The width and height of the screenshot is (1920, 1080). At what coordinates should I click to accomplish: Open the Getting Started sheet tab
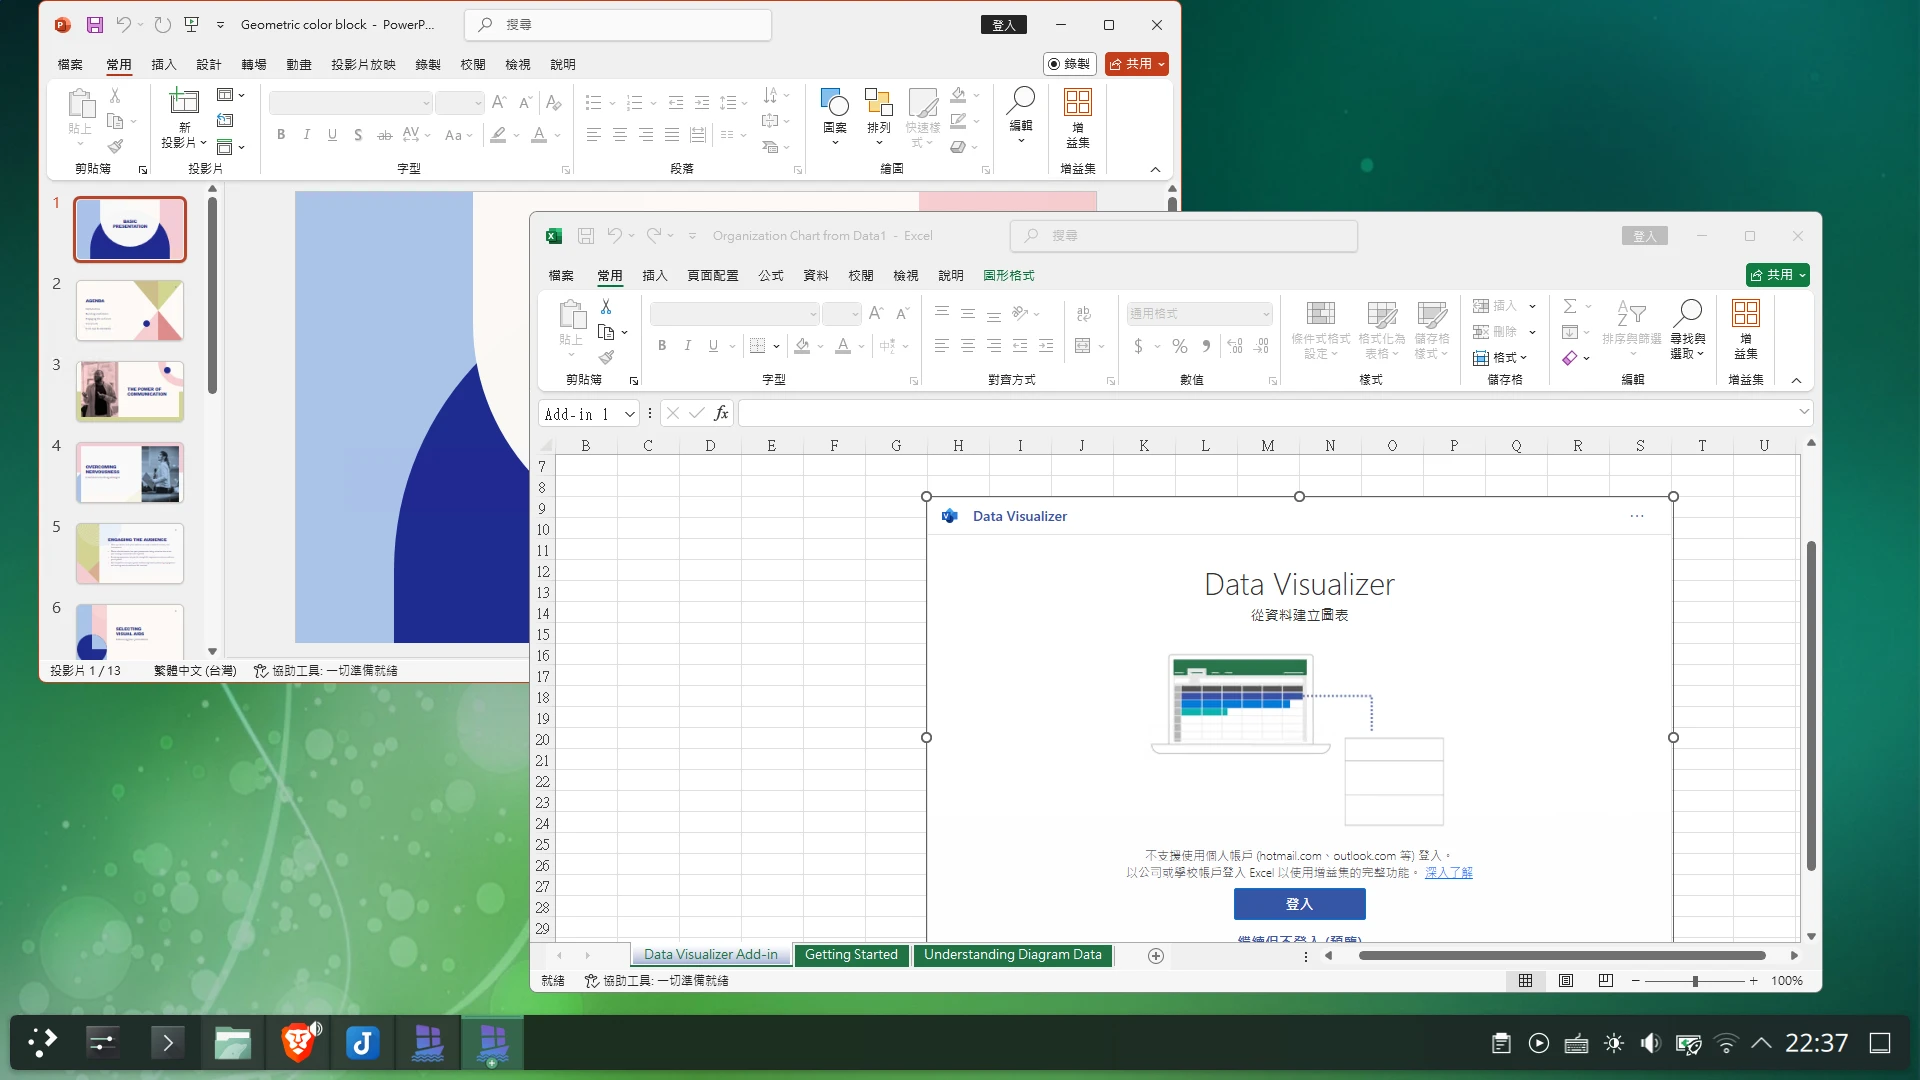pyautogui.click(x=851, y=954)
